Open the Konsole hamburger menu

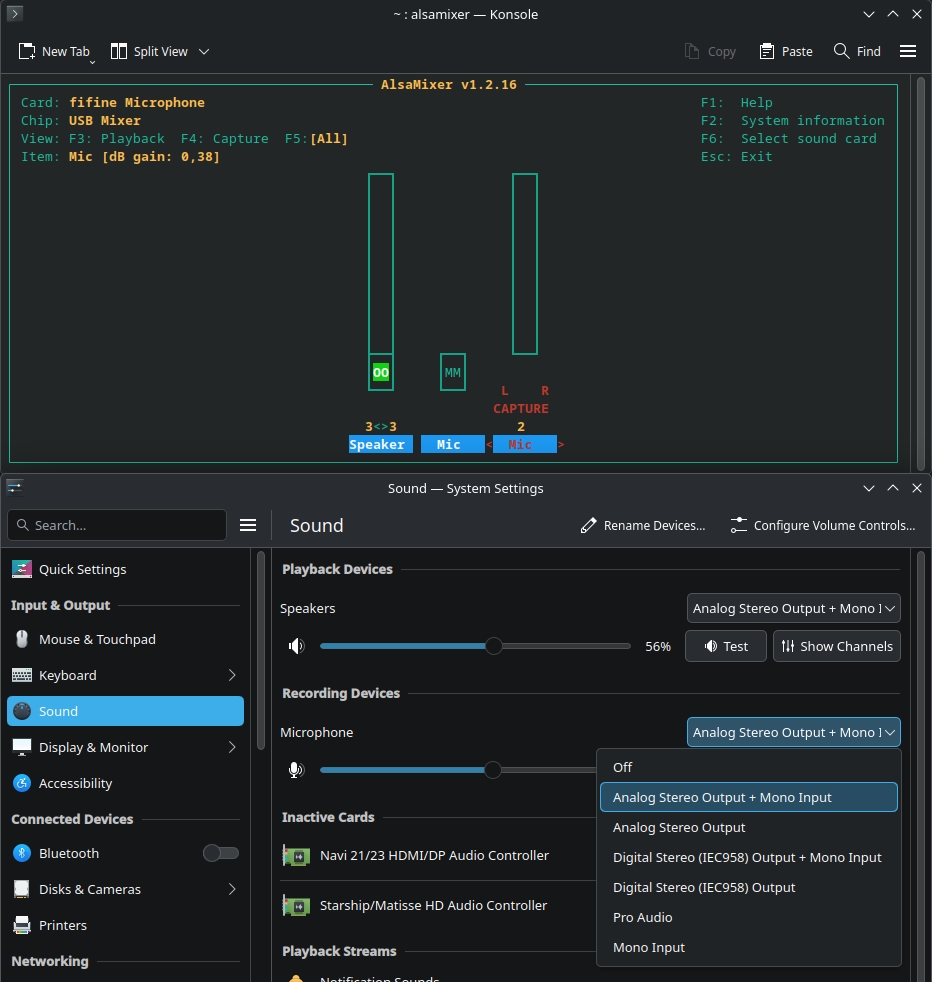[908, 51]
